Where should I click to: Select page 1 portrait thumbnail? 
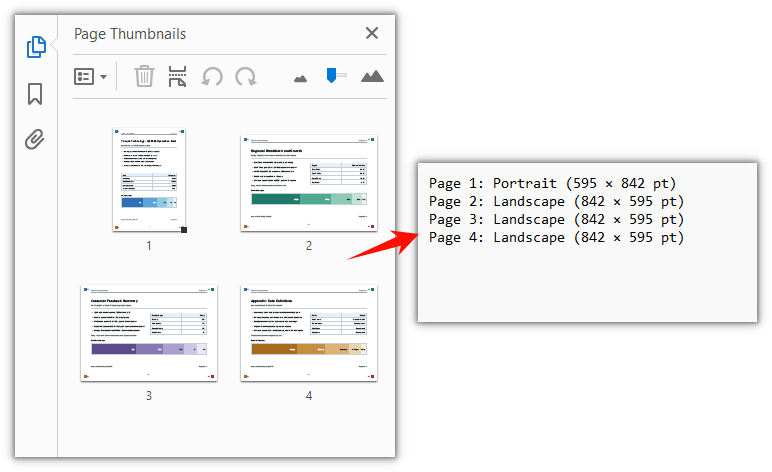[149, 180]
